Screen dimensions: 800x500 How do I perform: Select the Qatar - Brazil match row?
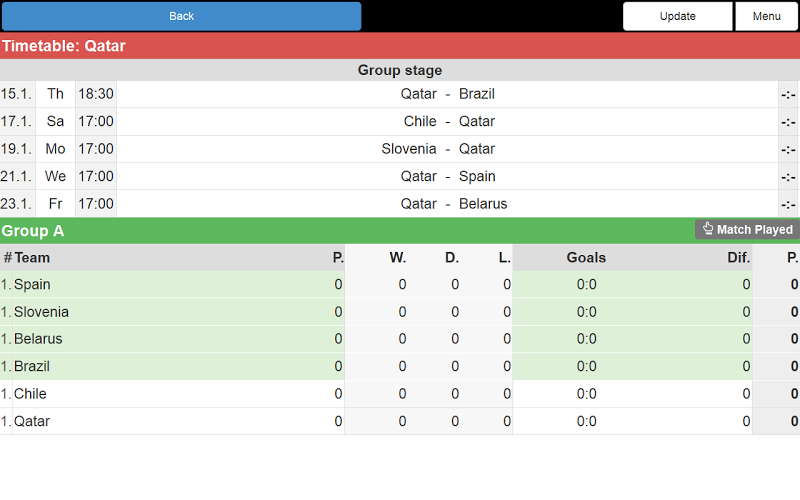[447, 94]
